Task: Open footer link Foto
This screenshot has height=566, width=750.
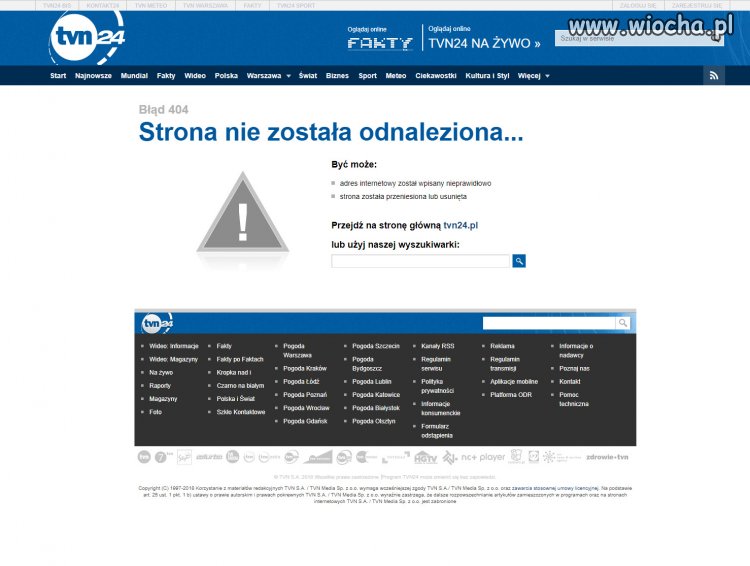Action: point(155,412)
